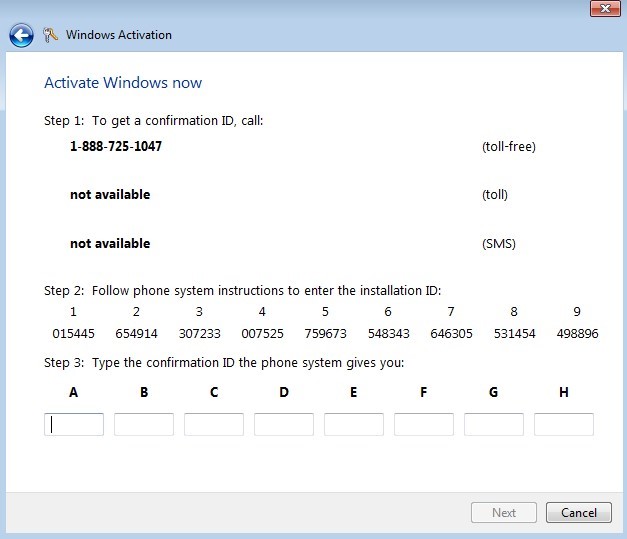
Task: Click installation ID group 015445
Action: pos(74,333)
